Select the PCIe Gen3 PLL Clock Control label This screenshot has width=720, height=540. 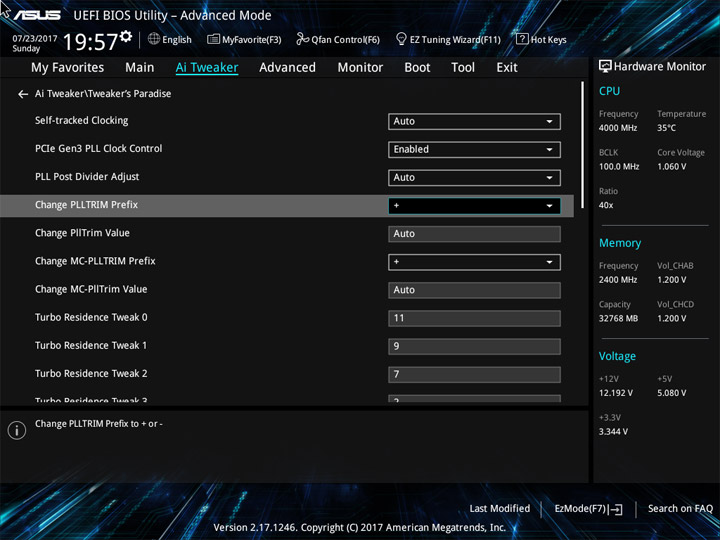pos(98,148)
